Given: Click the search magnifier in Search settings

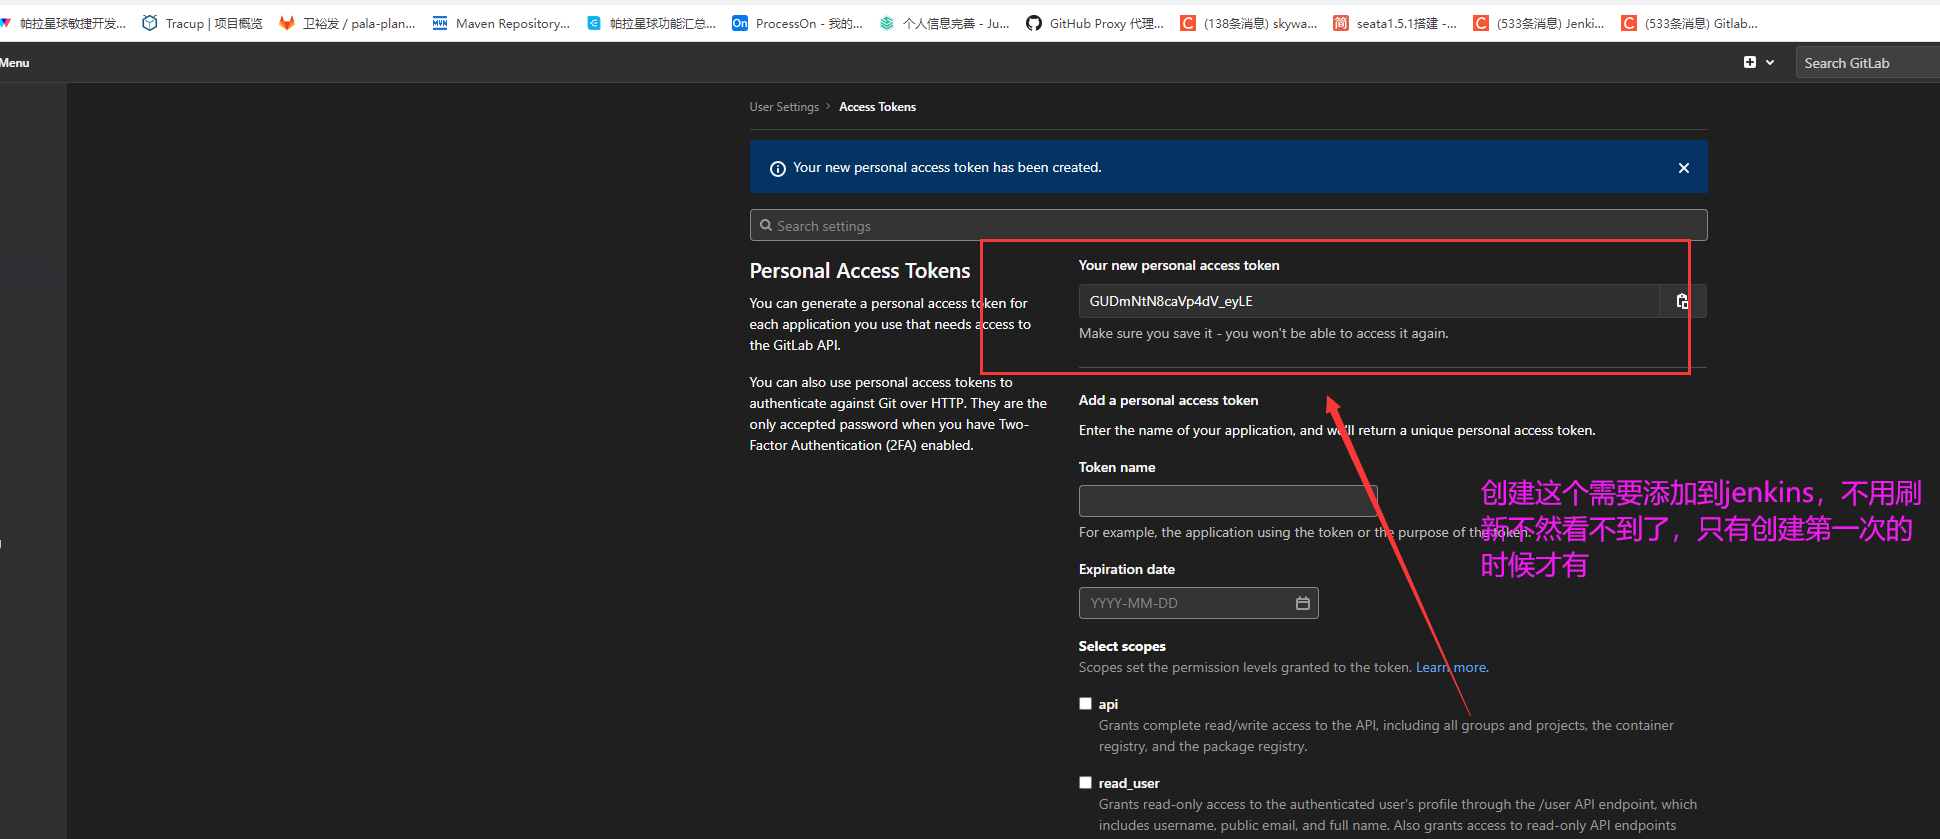Looking at the screenshot, I should pyautogui.click(x=766, y=225).
